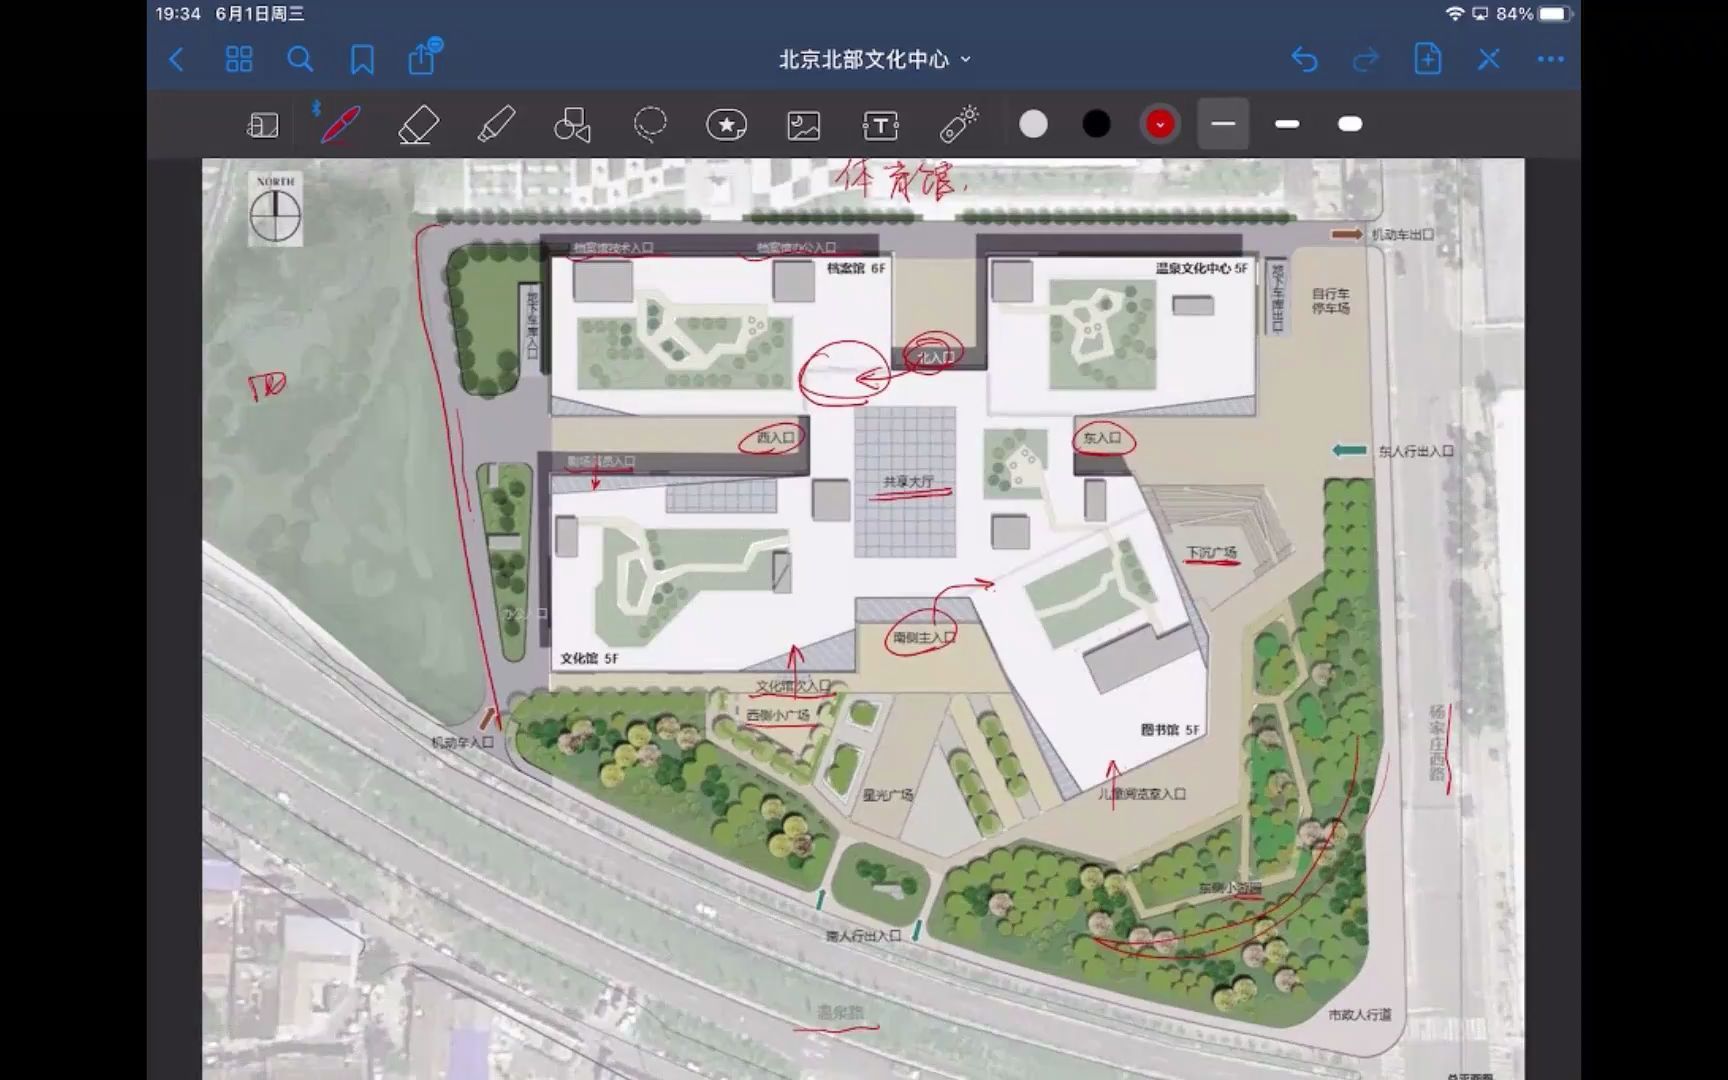Tap the 自行车停车场 label
1728x1080 pixels.
(x=1331, y=301)
